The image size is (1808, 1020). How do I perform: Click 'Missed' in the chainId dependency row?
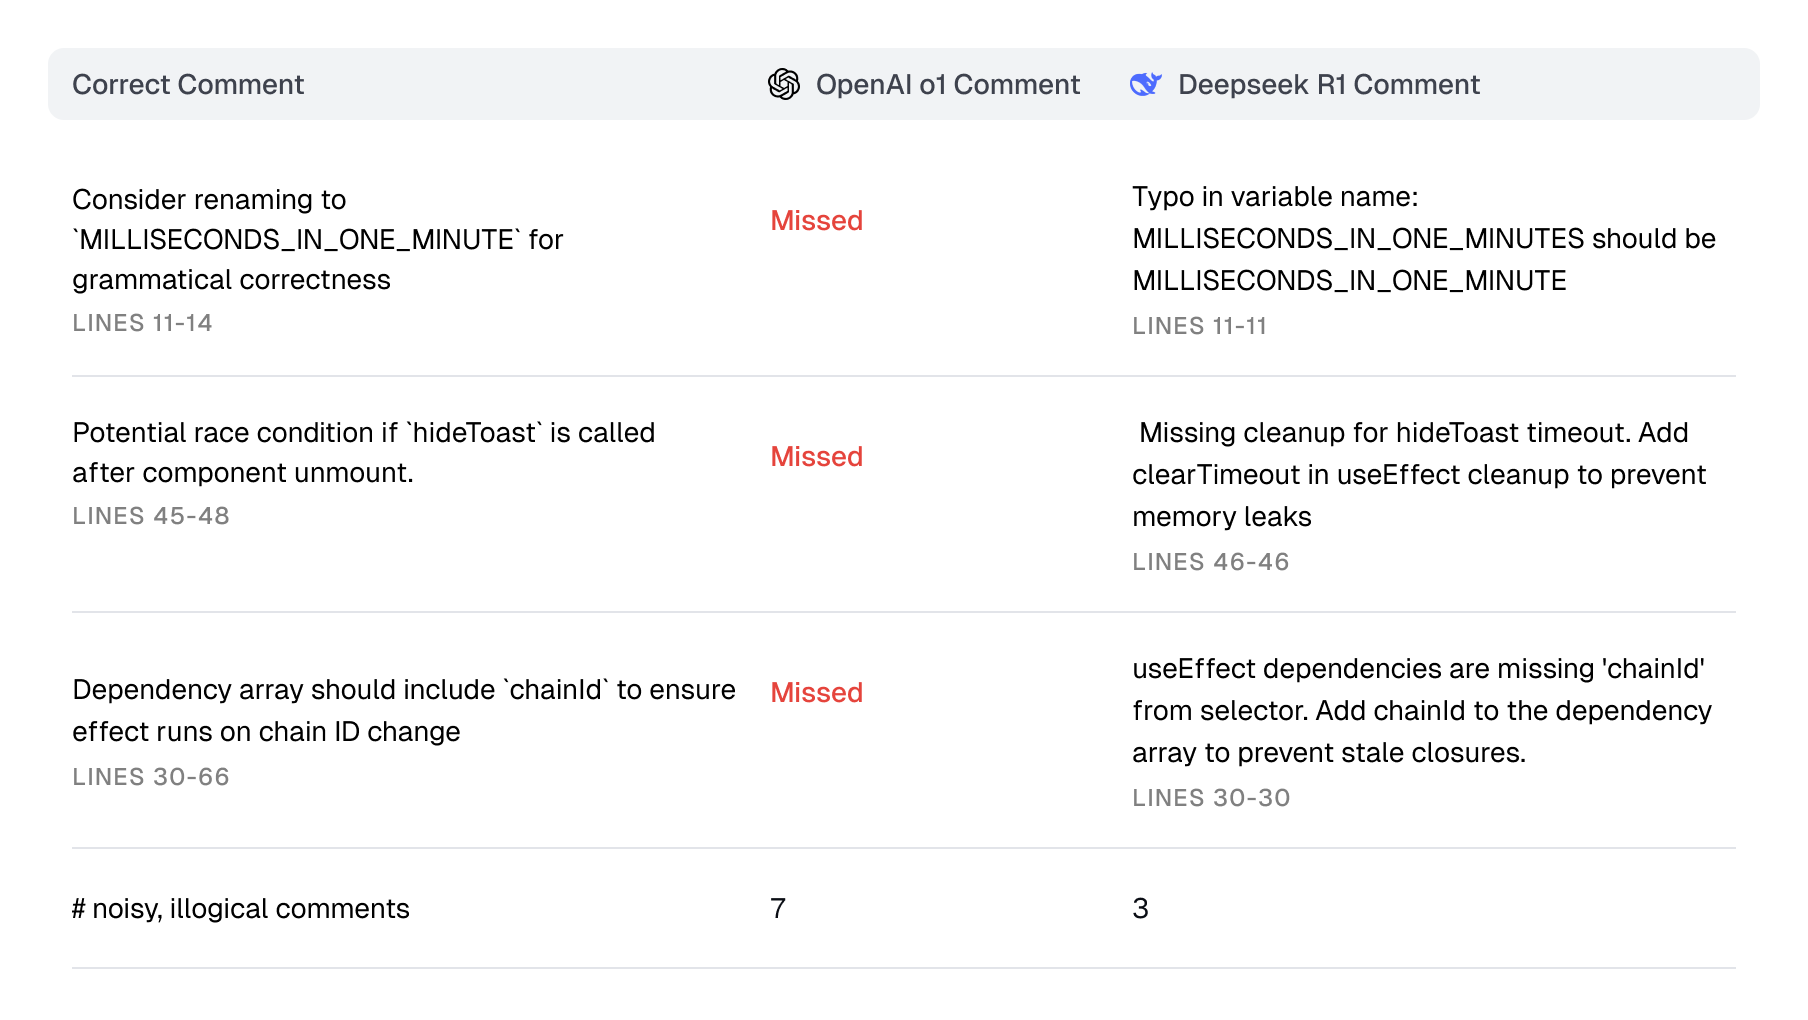tap(816, 692)
